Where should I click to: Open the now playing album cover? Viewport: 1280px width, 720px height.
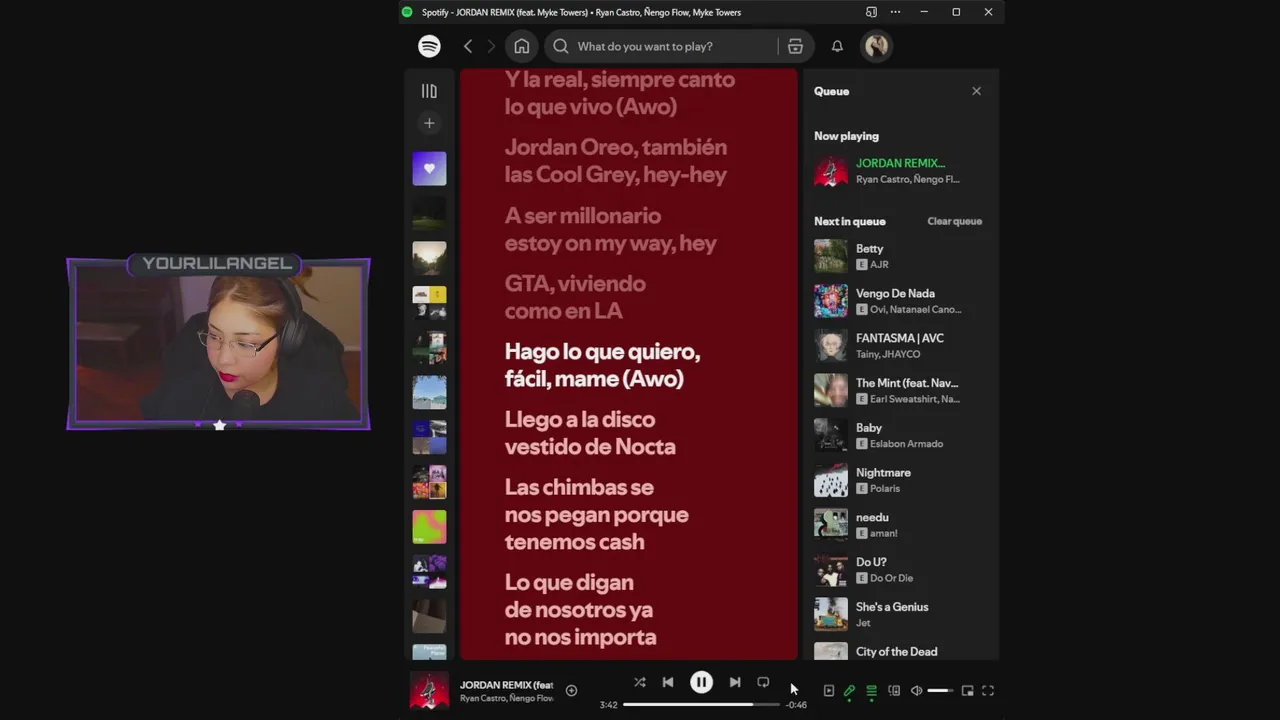click(430, 690)
